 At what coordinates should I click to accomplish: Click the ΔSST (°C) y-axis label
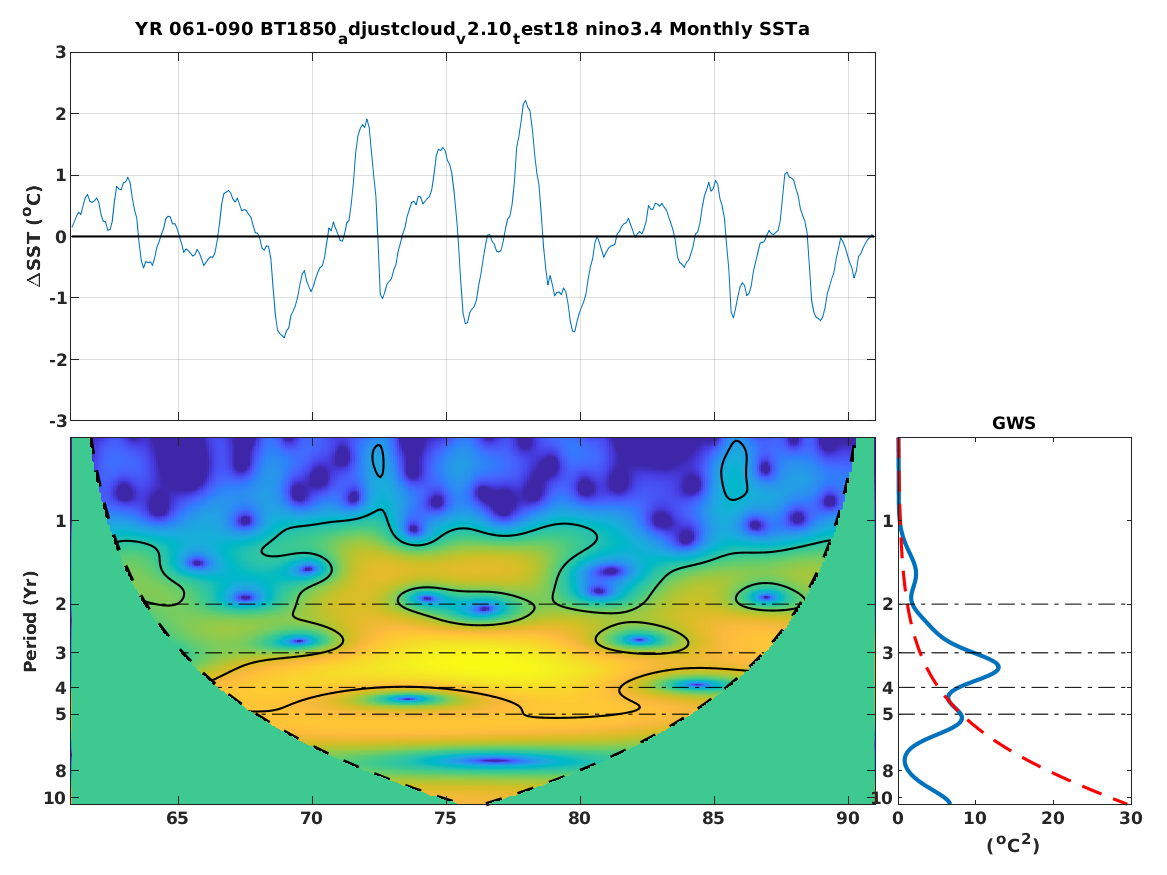point(34,237)
